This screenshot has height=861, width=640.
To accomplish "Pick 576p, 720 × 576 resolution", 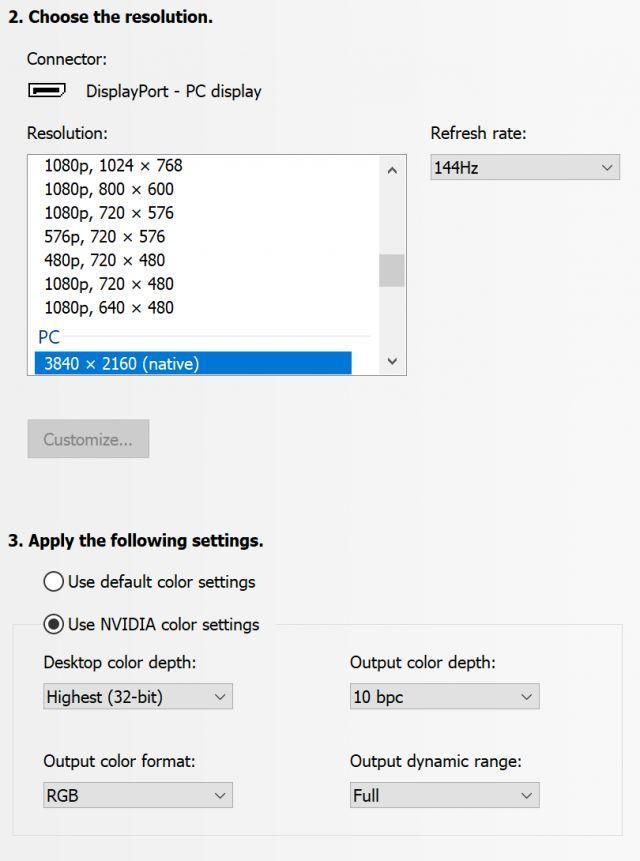I will [x=105, y=237].
